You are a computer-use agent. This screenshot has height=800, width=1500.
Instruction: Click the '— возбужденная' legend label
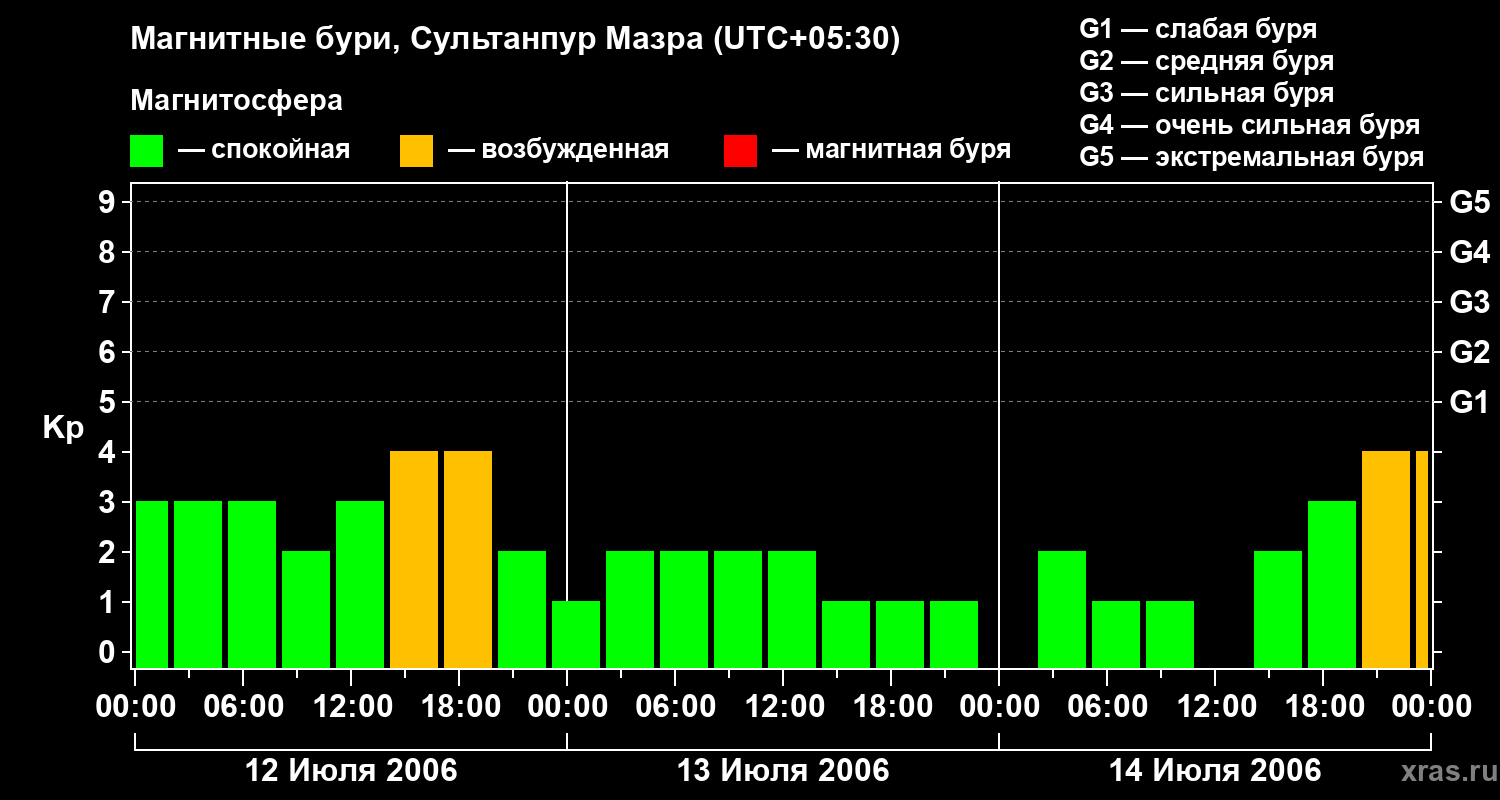[558, 150]
